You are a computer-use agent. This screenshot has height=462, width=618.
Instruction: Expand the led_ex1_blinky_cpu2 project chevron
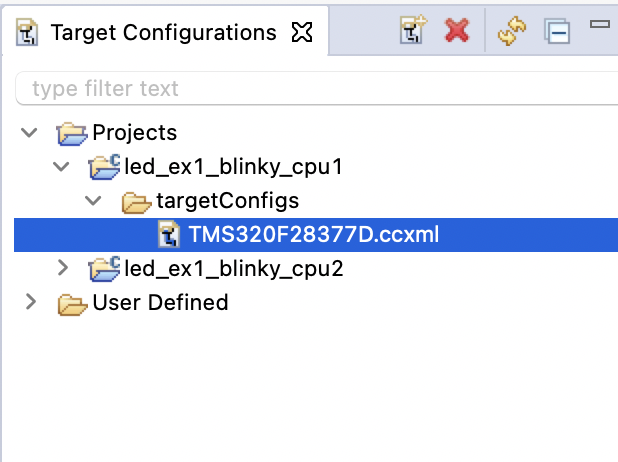63,268
